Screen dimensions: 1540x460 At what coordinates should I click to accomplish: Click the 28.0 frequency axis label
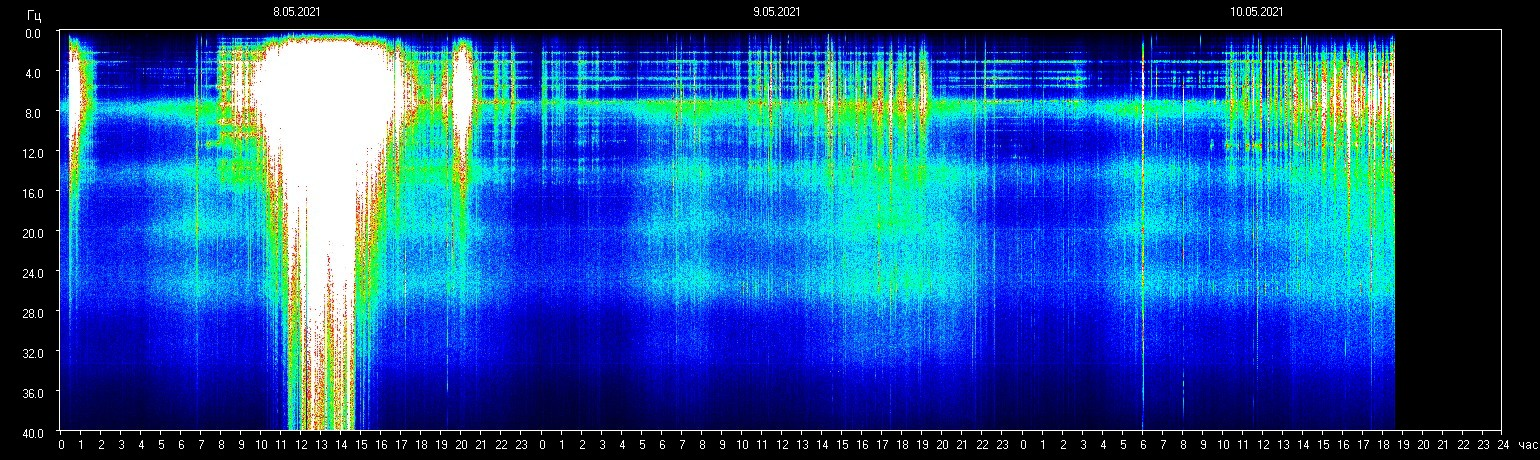point(32,312)
